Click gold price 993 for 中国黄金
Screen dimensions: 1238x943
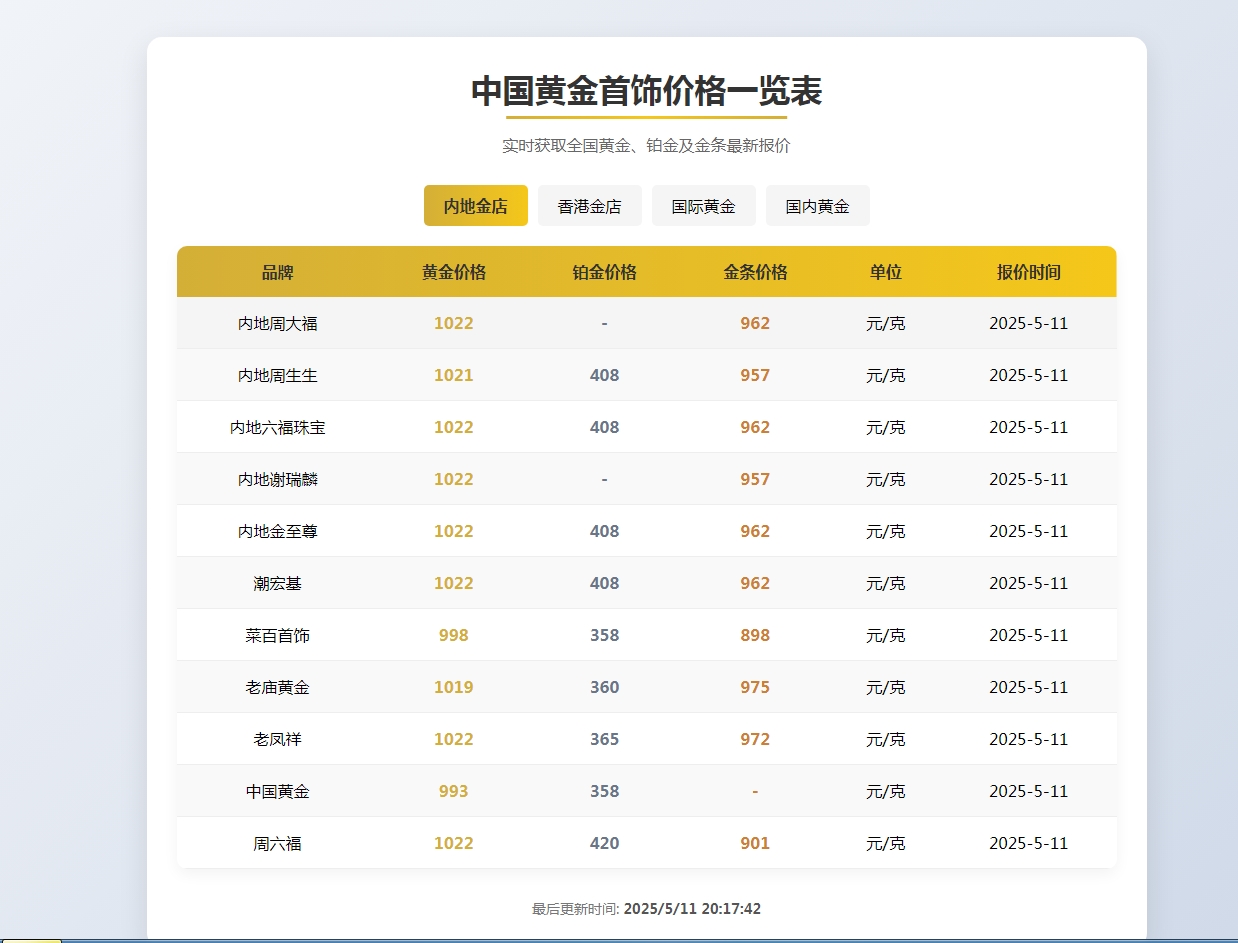454,792
